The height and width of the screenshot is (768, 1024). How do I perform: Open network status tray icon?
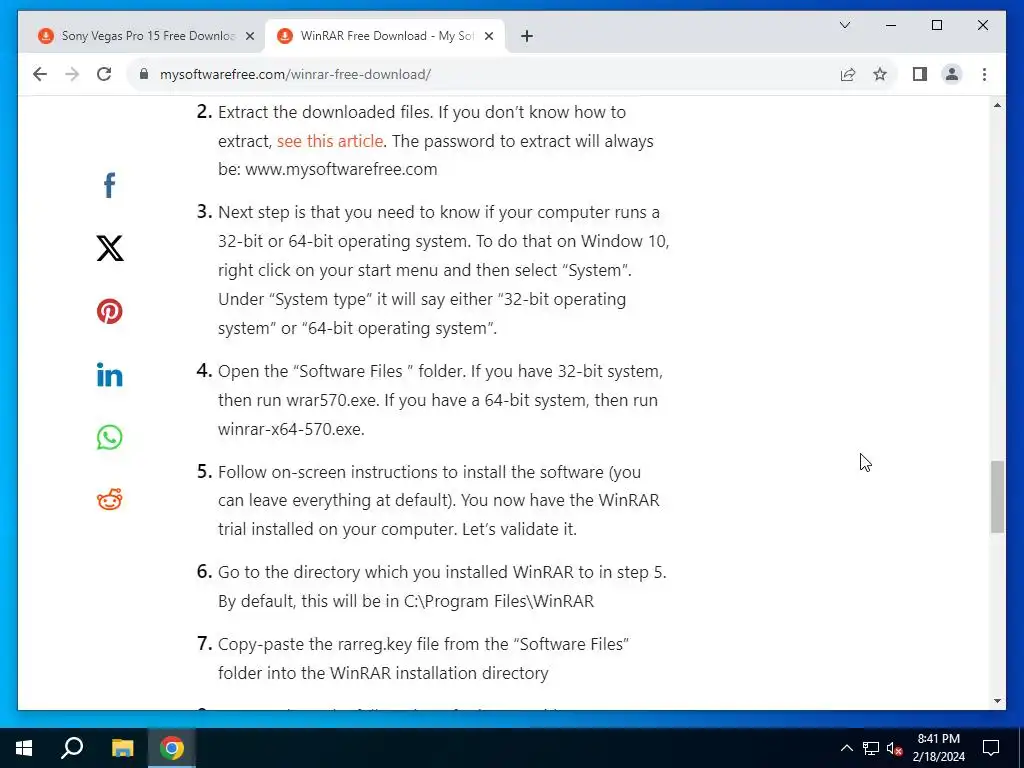click(x=871, y=748)
